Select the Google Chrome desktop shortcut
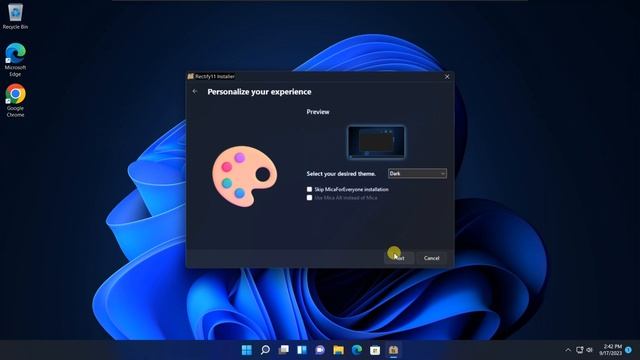Viewport: 640px width, 360px height. point(16,100)
